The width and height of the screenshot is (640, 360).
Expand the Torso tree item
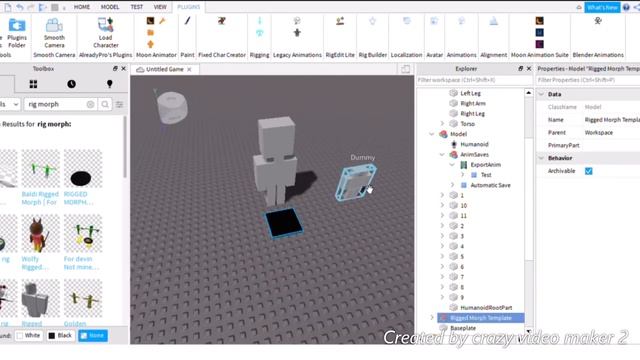(x=442, y=123)
